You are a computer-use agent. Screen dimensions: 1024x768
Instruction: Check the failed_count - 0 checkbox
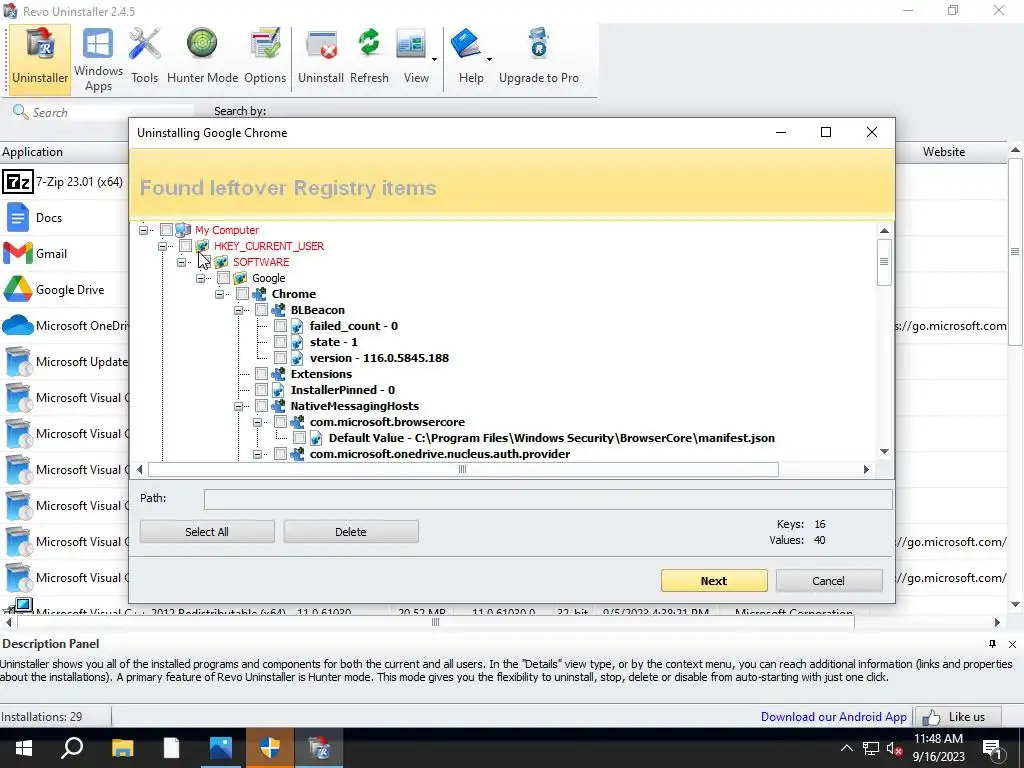[280, 325]
